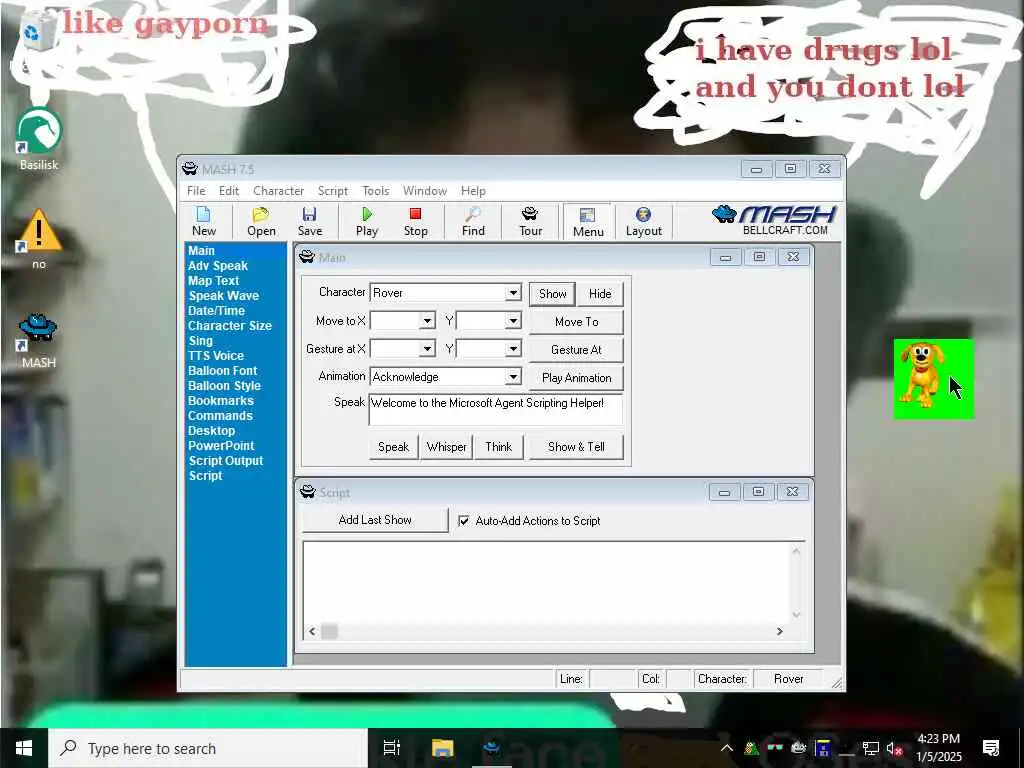The height and width of the screenshot is (768, 1024).
Task: Click the New script toolbar icon
Action: 204,221
